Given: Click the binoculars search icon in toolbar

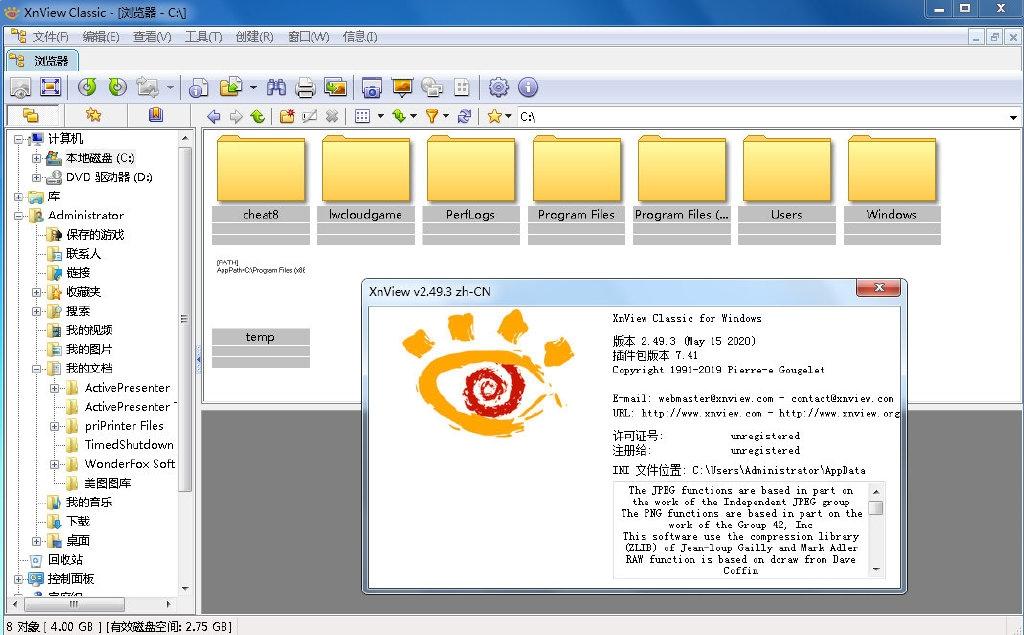Looking at the screenshot, I should 276,87.
